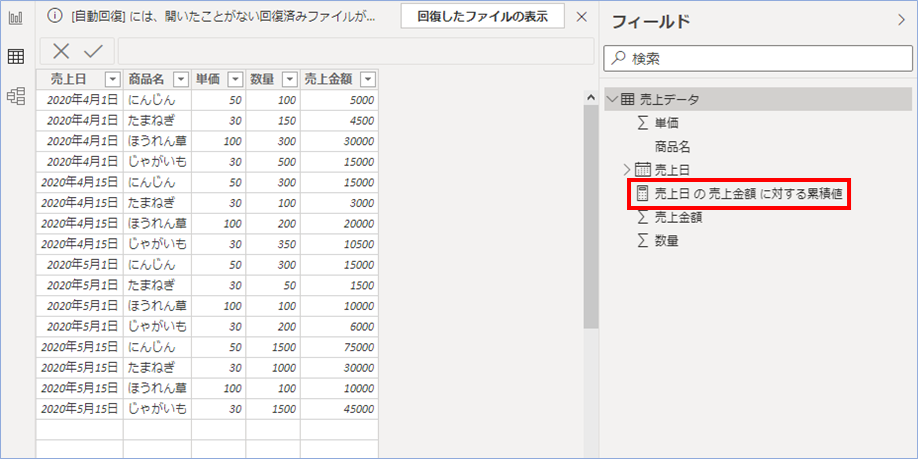Click the scrollbar up arrow
This screenshot has height=459, width=918.
tap(591, 98)
